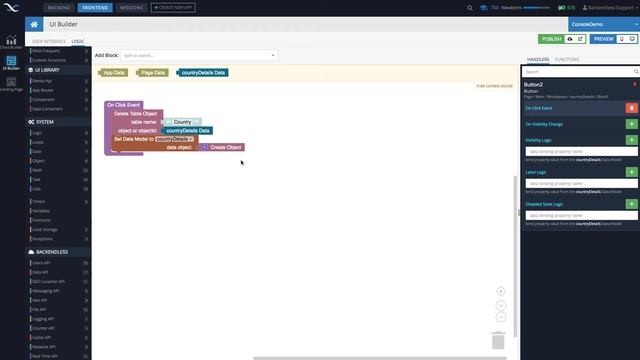Click the PUBLISH button
This screenshot has height=360, width=640.
[x=551, y=39]
